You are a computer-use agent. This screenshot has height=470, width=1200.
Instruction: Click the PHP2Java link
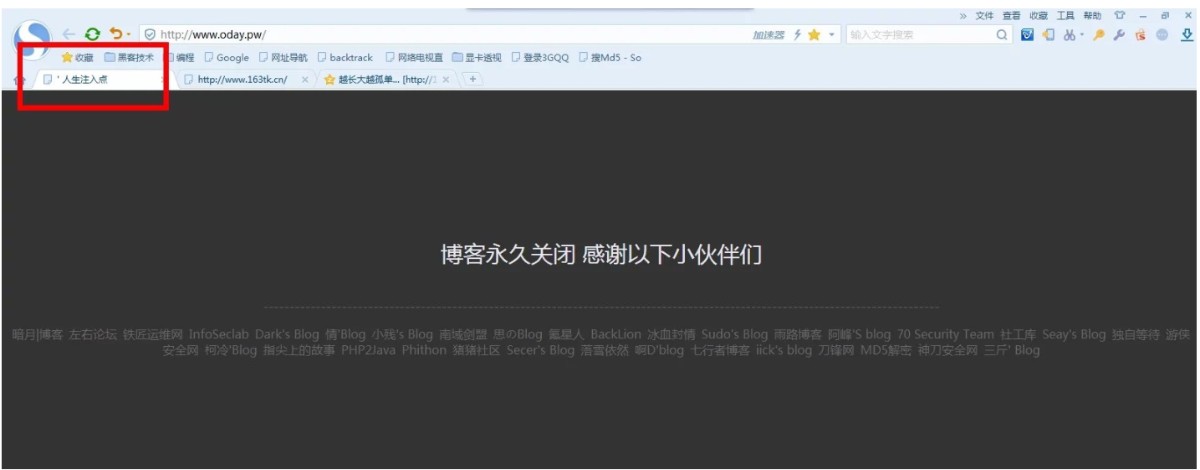[368, 351]
